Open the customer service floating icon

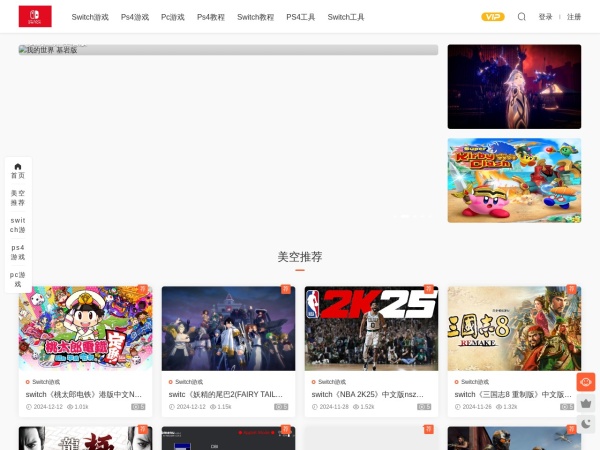pyautogui.click(x=586, y=382)
